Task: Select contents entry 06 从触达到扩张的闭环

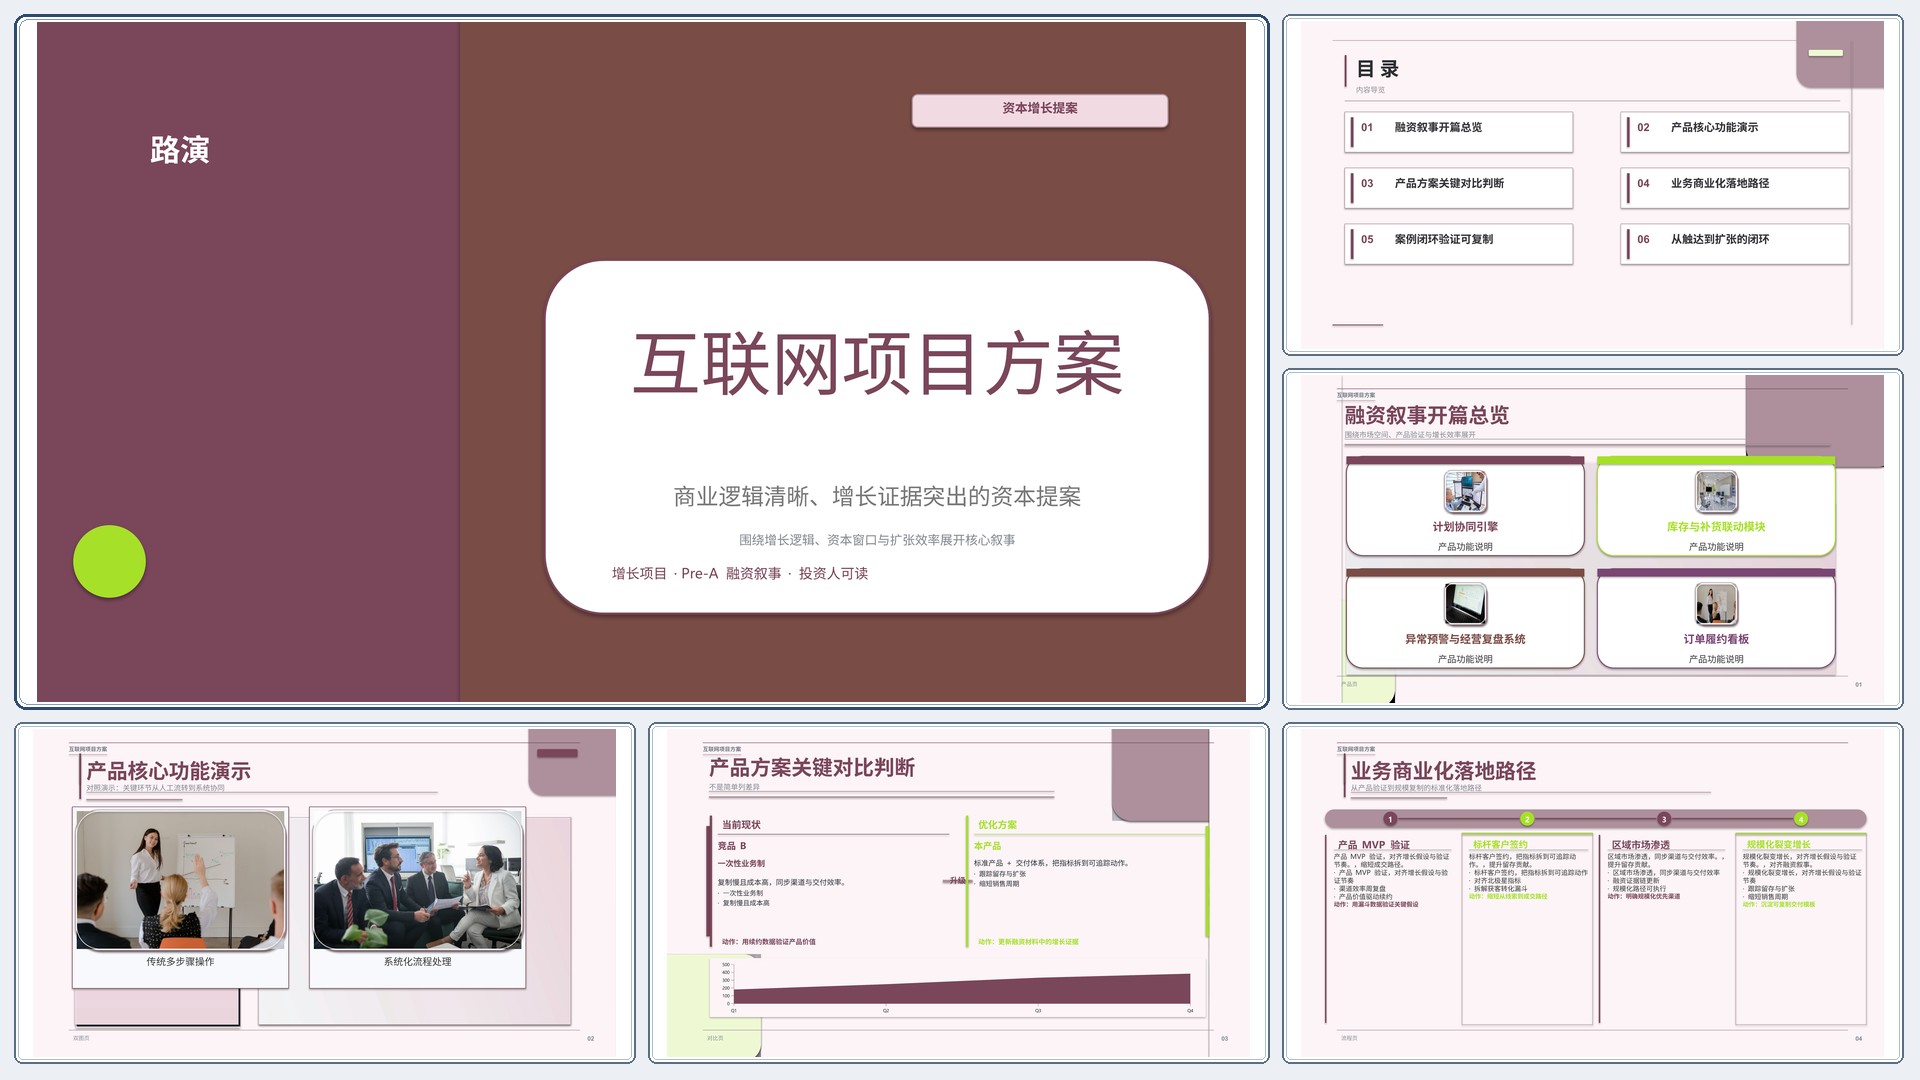Action: pos(1735,243)
